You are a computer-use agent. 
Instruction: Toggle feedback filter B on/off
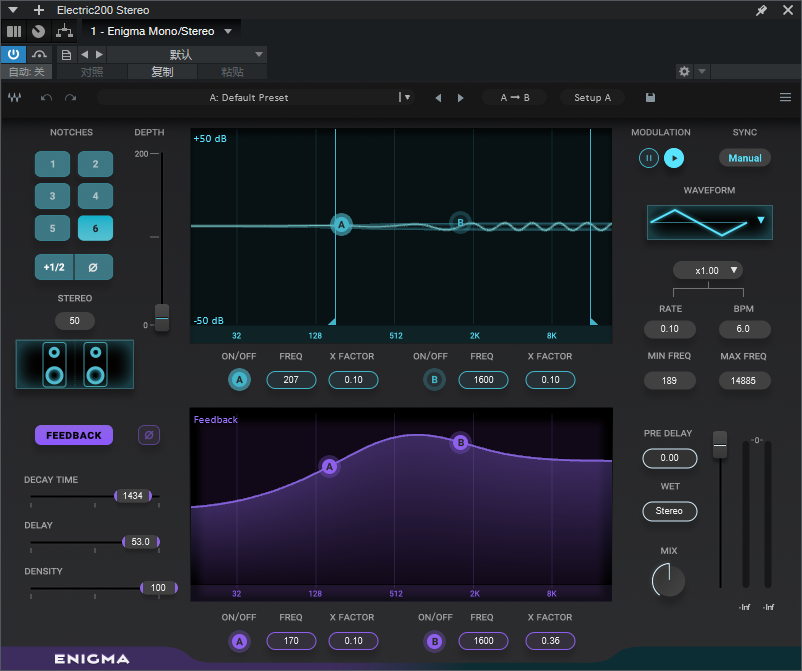pyautogui.click(x=434, y=641)
